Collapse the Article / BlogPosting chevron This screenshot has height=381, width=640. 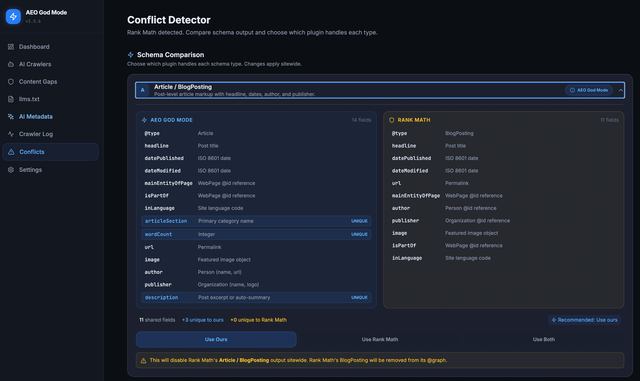pos(620,90)
